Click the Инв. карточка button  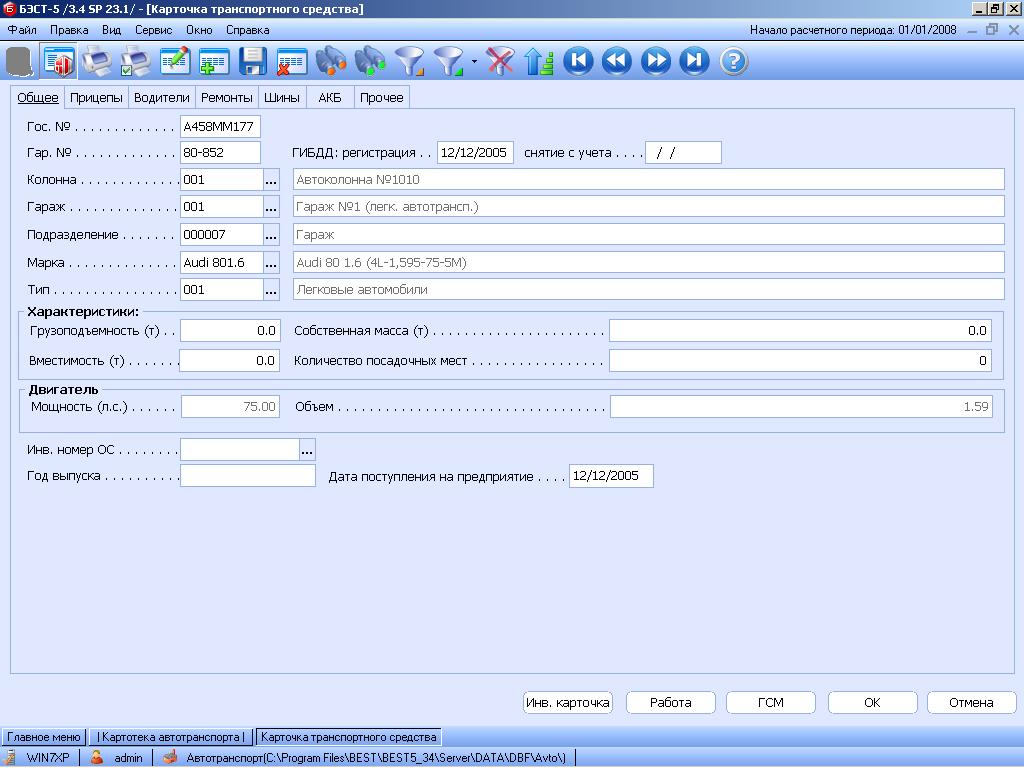[x=567, y=702]
